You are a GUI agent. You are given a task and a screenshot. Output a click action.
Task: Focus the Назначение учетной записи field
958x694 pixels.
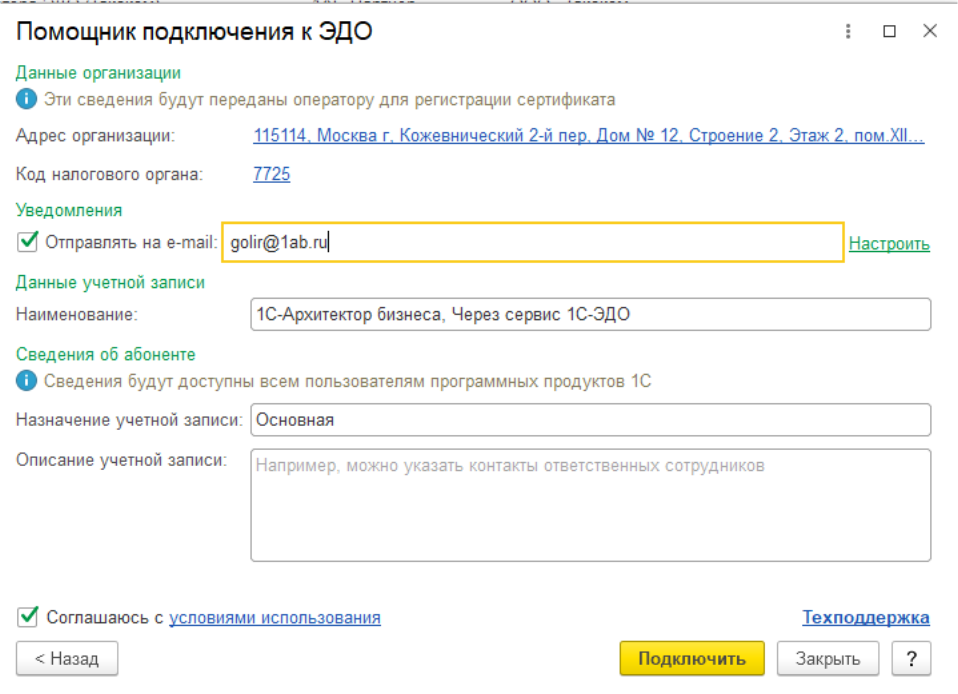[x=590, y=420]
